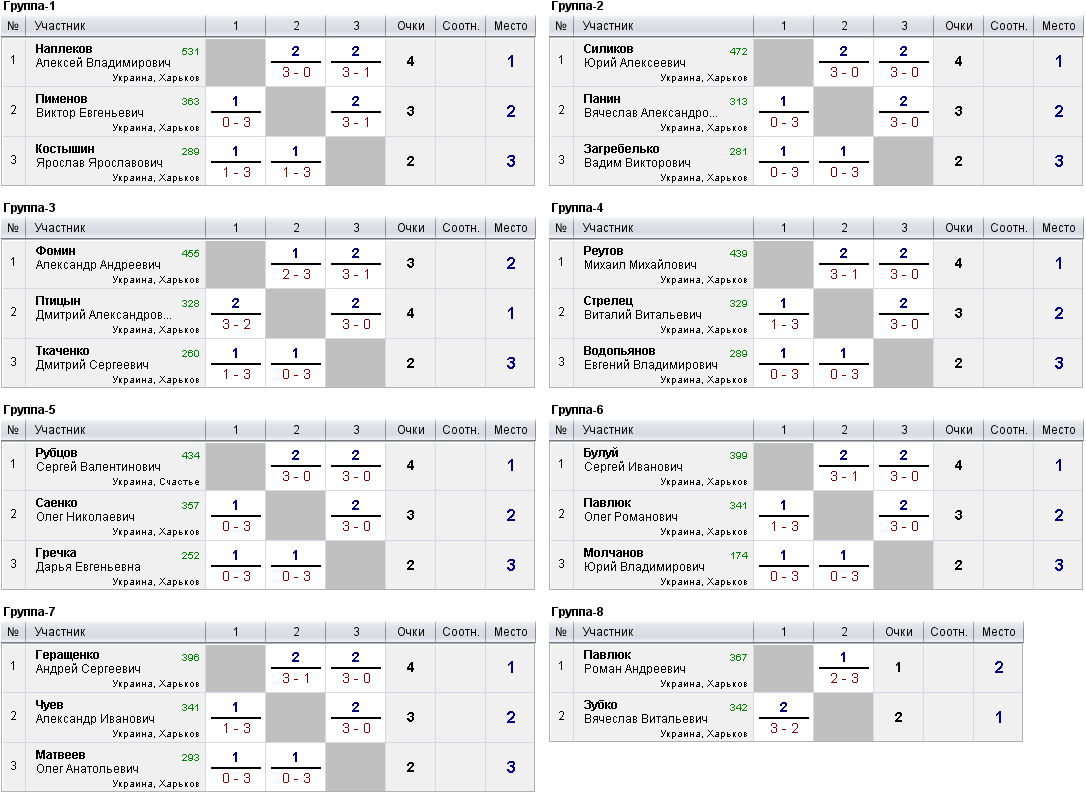Click place 1 of Зубко Вячеслав
Viewport: 1086px width, 796px height.
(x=998, y=717)
